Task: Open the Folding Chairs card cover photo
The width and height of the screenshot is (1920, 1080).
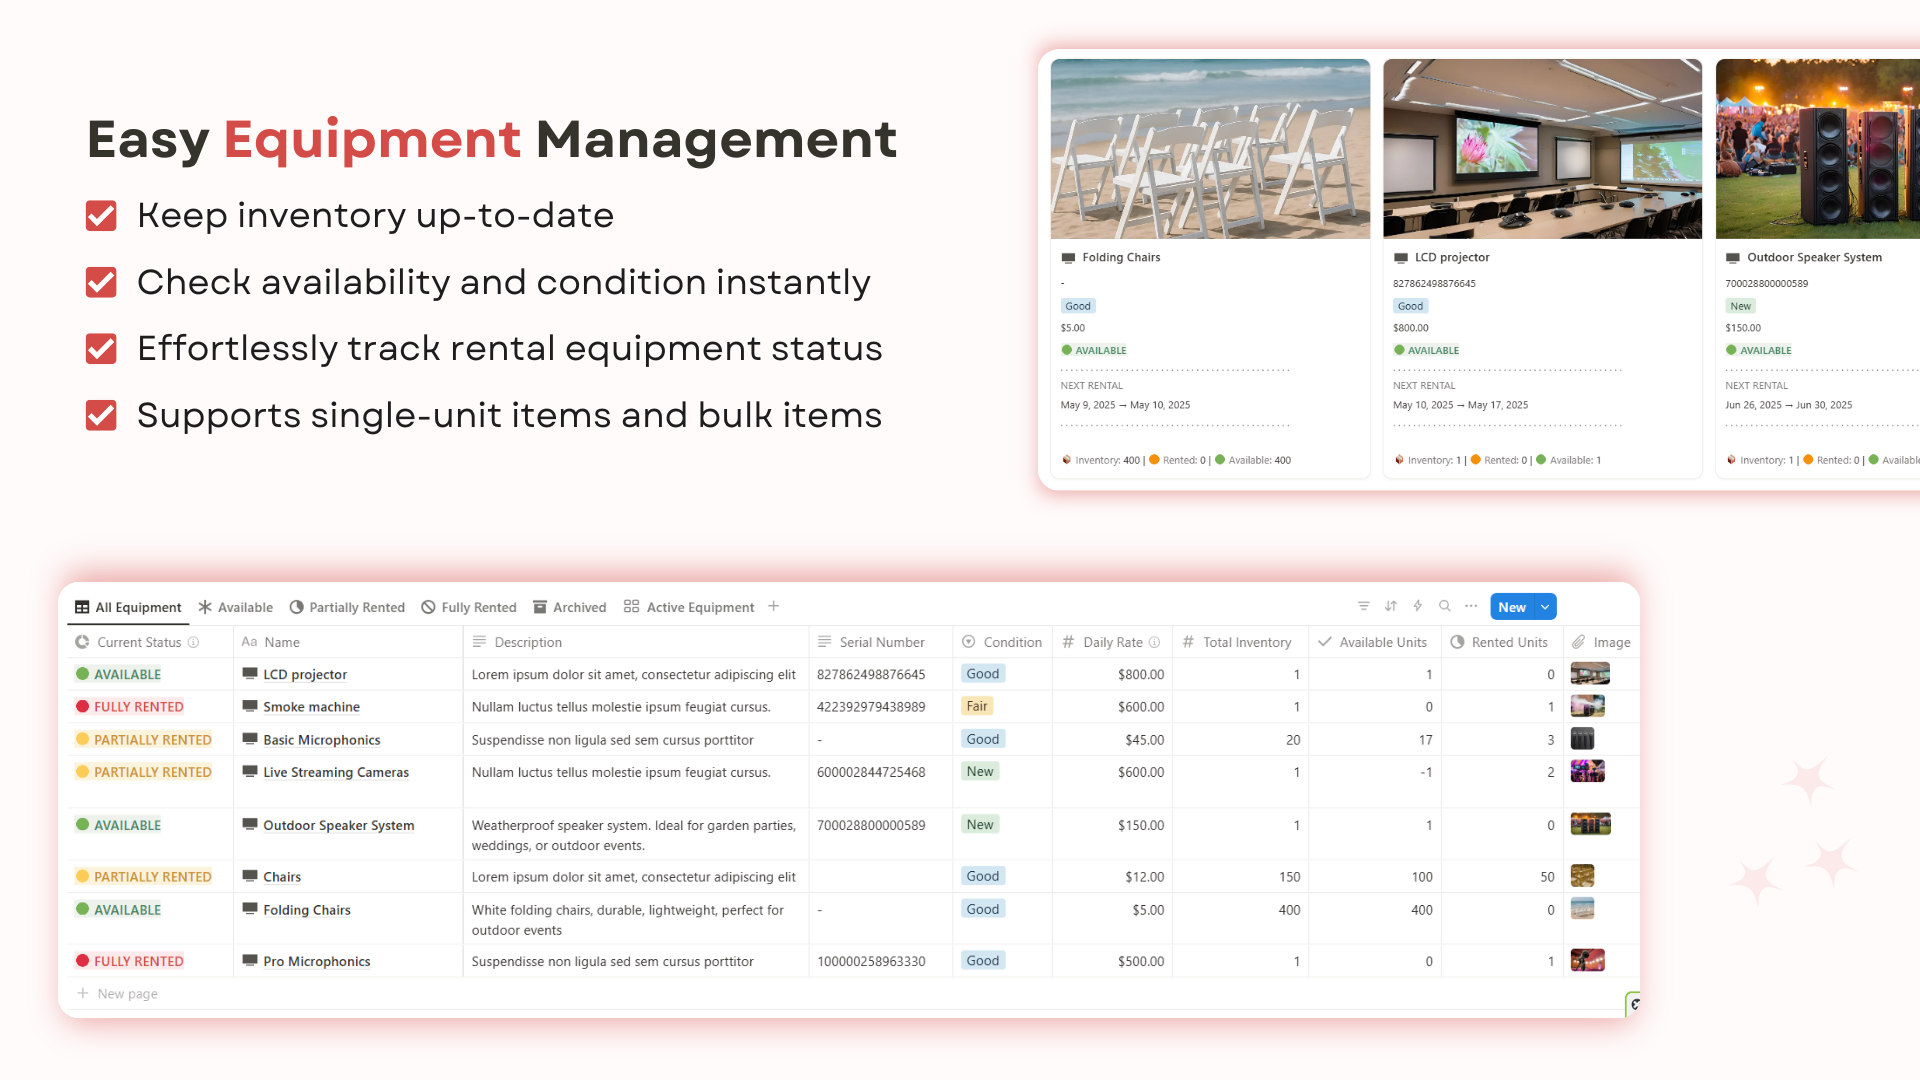Action: (1210, 149)
